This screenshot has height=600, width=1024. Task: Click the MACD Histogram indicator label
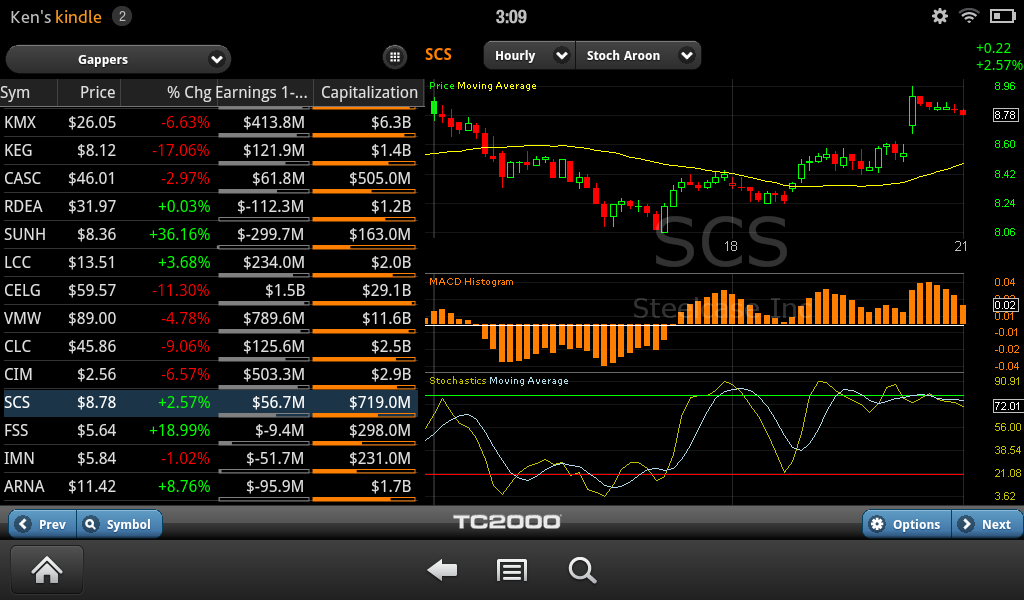[471, 282]
